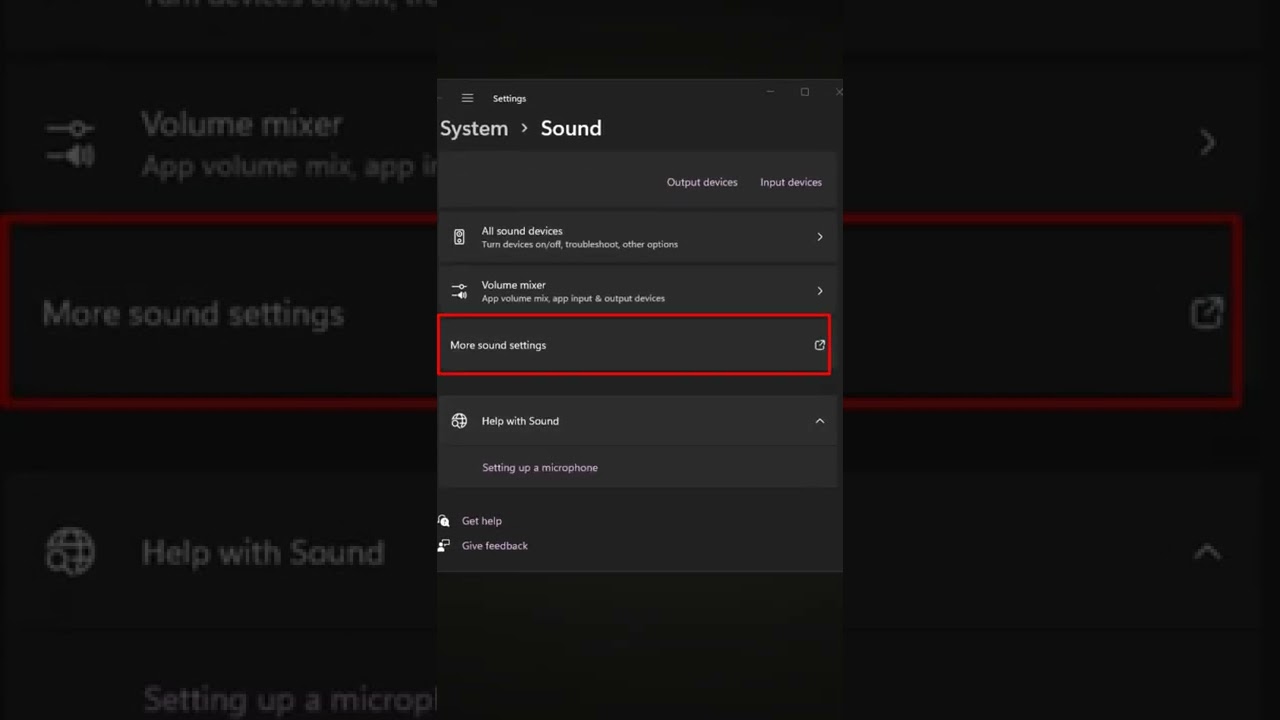Click the Settings window title text
Image resolution: width=1280 pixels, height=720 pixels.
[x=509, y=98]
